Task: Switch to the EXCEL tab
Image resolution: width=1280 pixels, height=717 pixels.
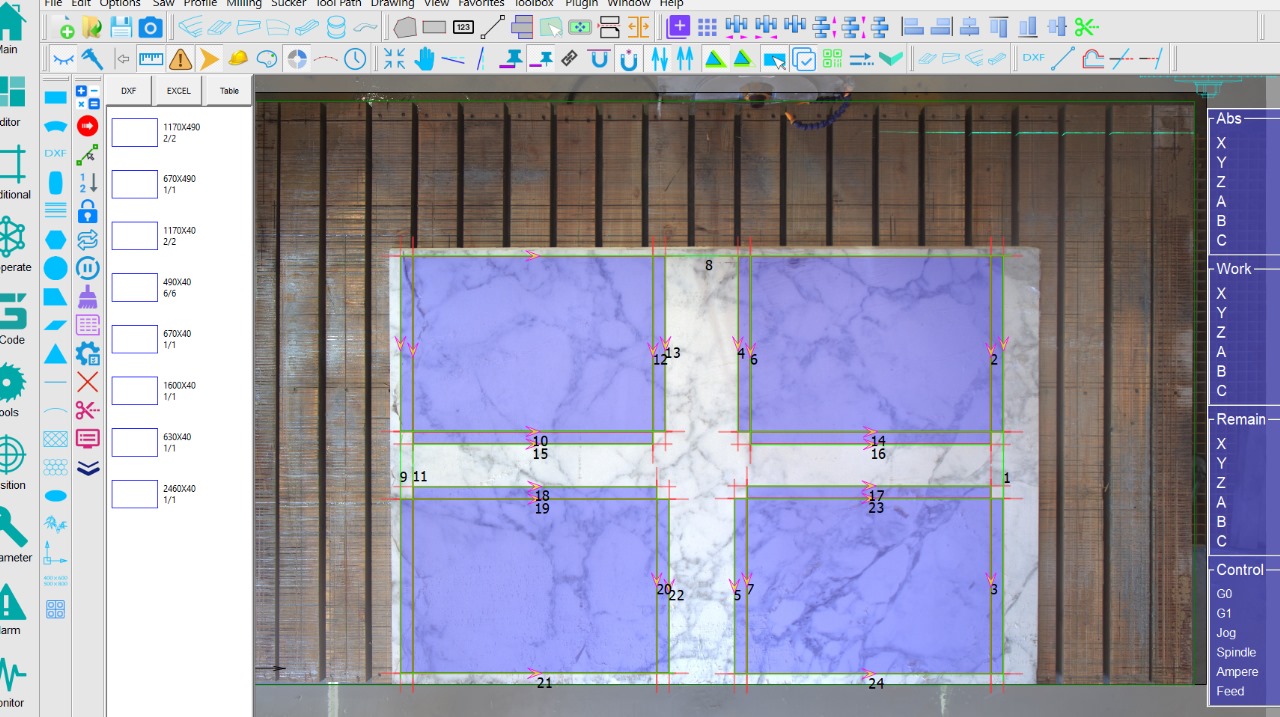Action: point(178,91)
